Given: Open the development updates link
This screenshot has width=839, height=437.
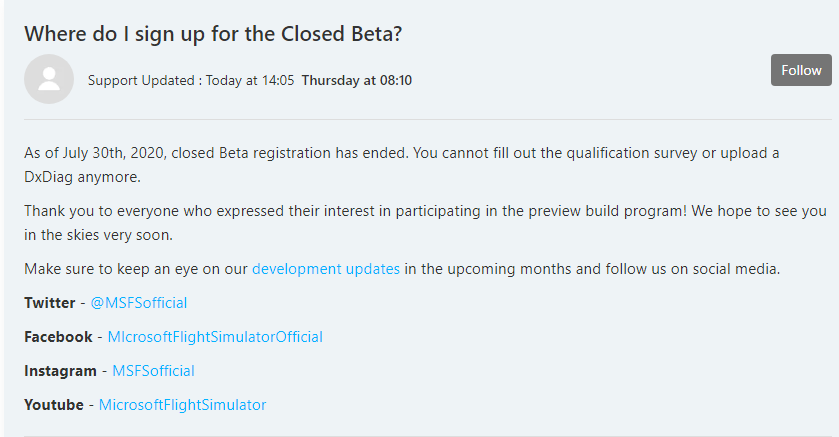Looking at the screenshot, I should (326, 269).
